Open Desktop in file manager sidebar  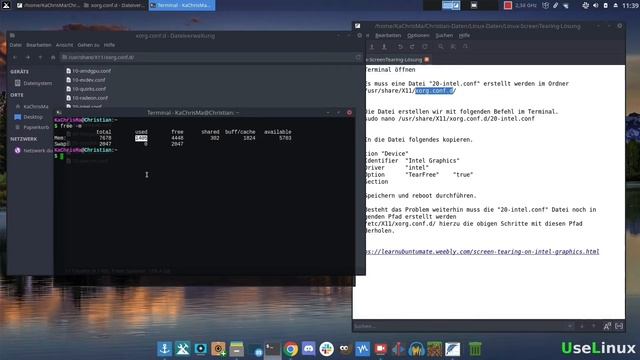coord(29,117)
